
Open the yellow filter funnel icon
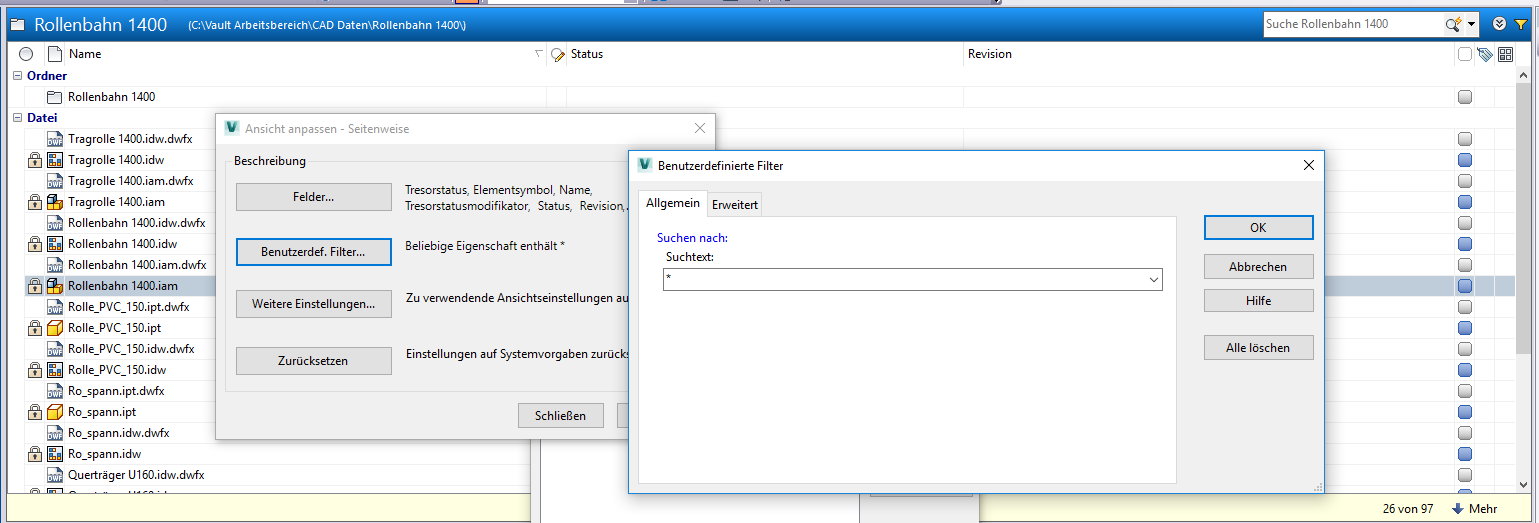(x=1520, y=24)
